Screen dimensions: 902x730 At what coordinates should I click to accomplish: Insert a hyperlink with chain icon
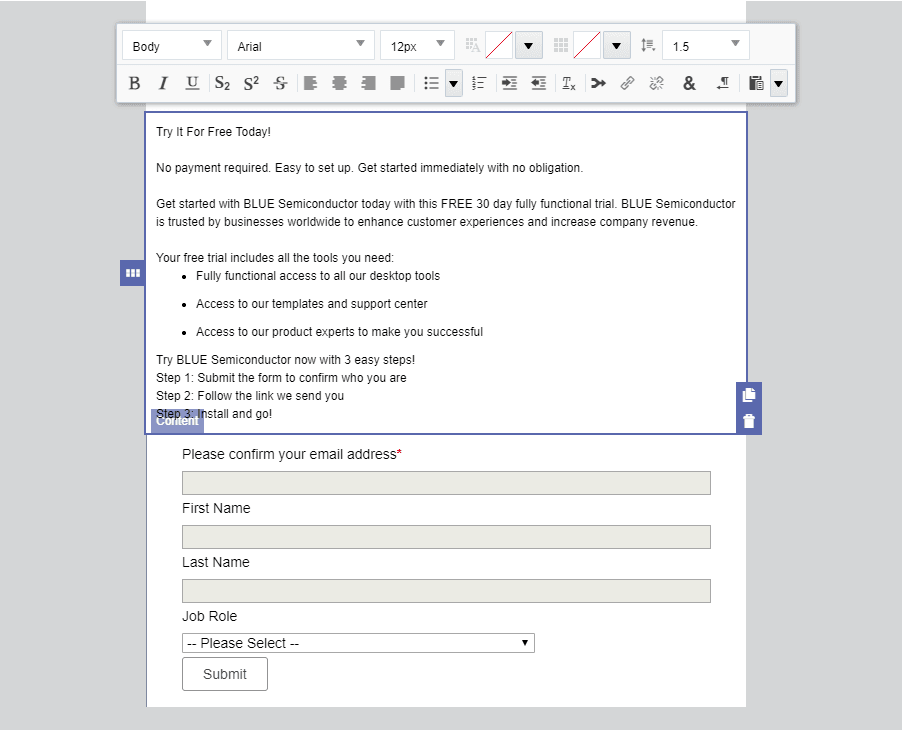click(x=628, y=83)
